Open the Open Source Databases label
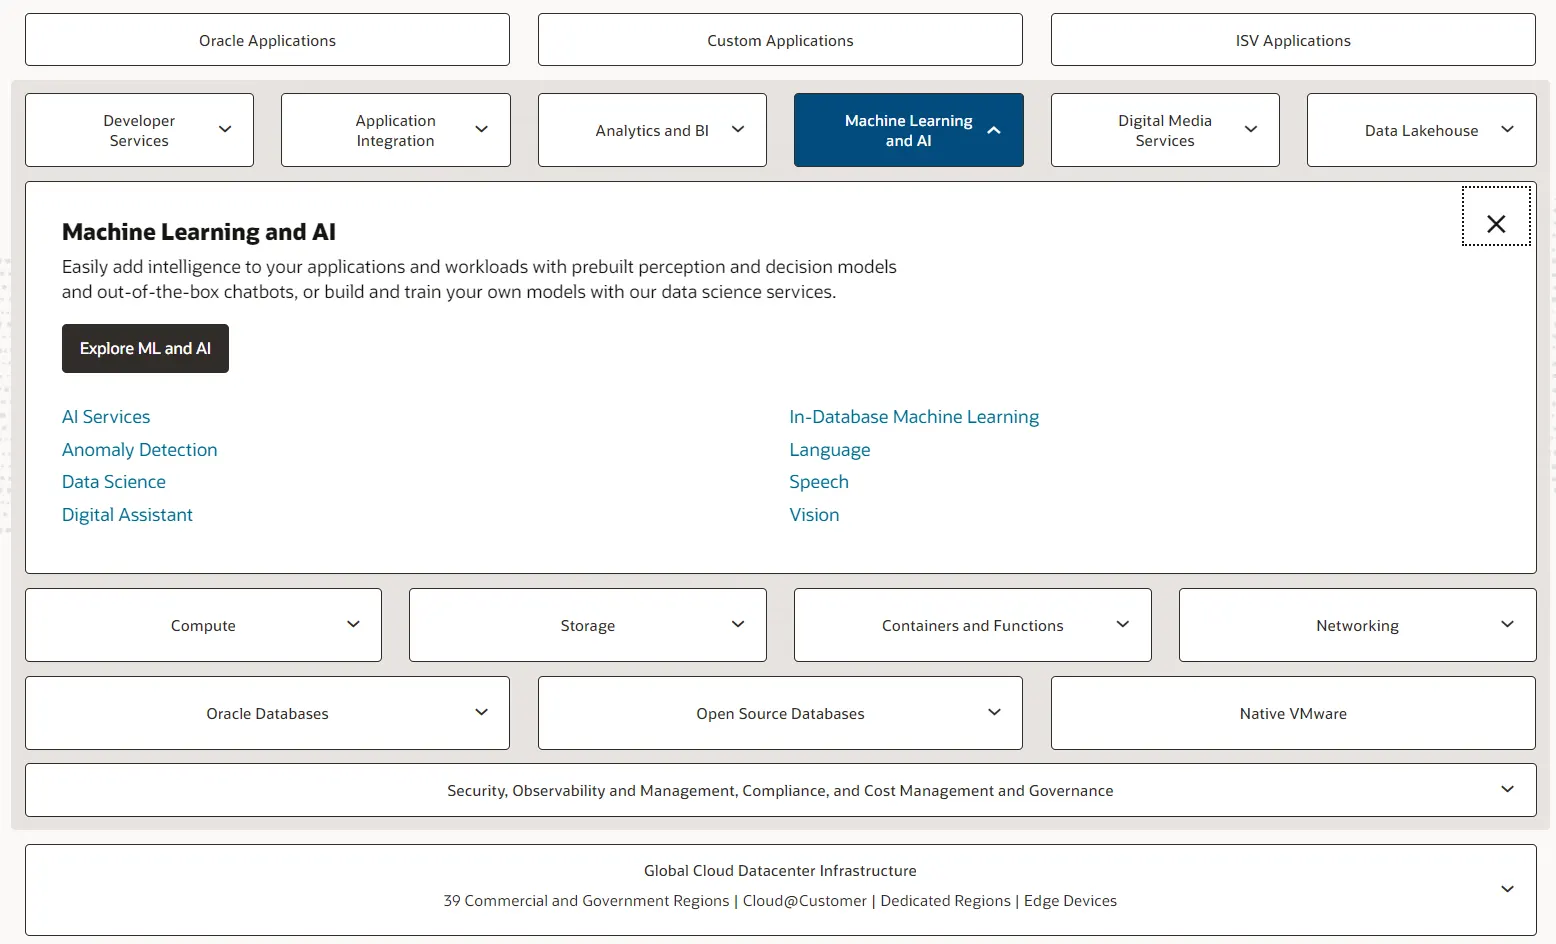The image size is (1556, 944). (780, 713)
